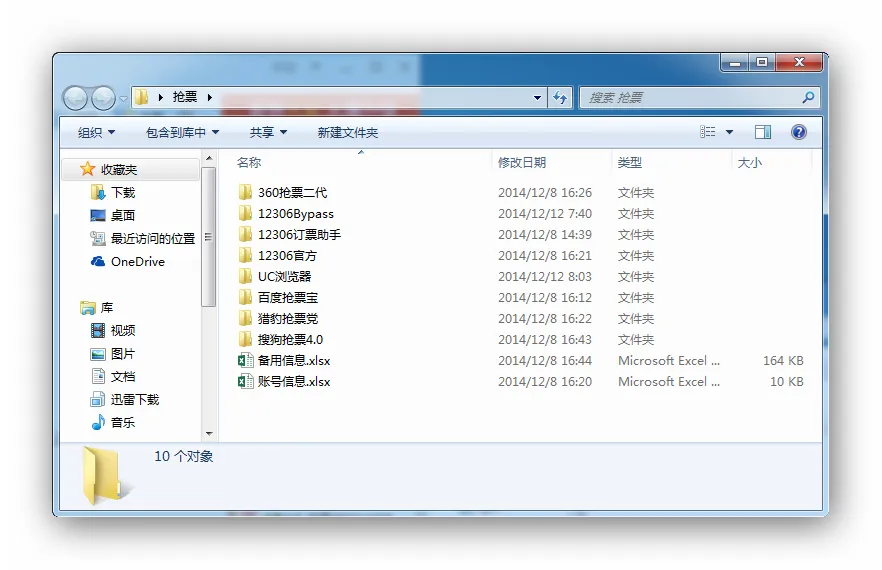Select 库 in navigation pane
Viewport: 882px width, 570px height.
[x=107, y=308]
